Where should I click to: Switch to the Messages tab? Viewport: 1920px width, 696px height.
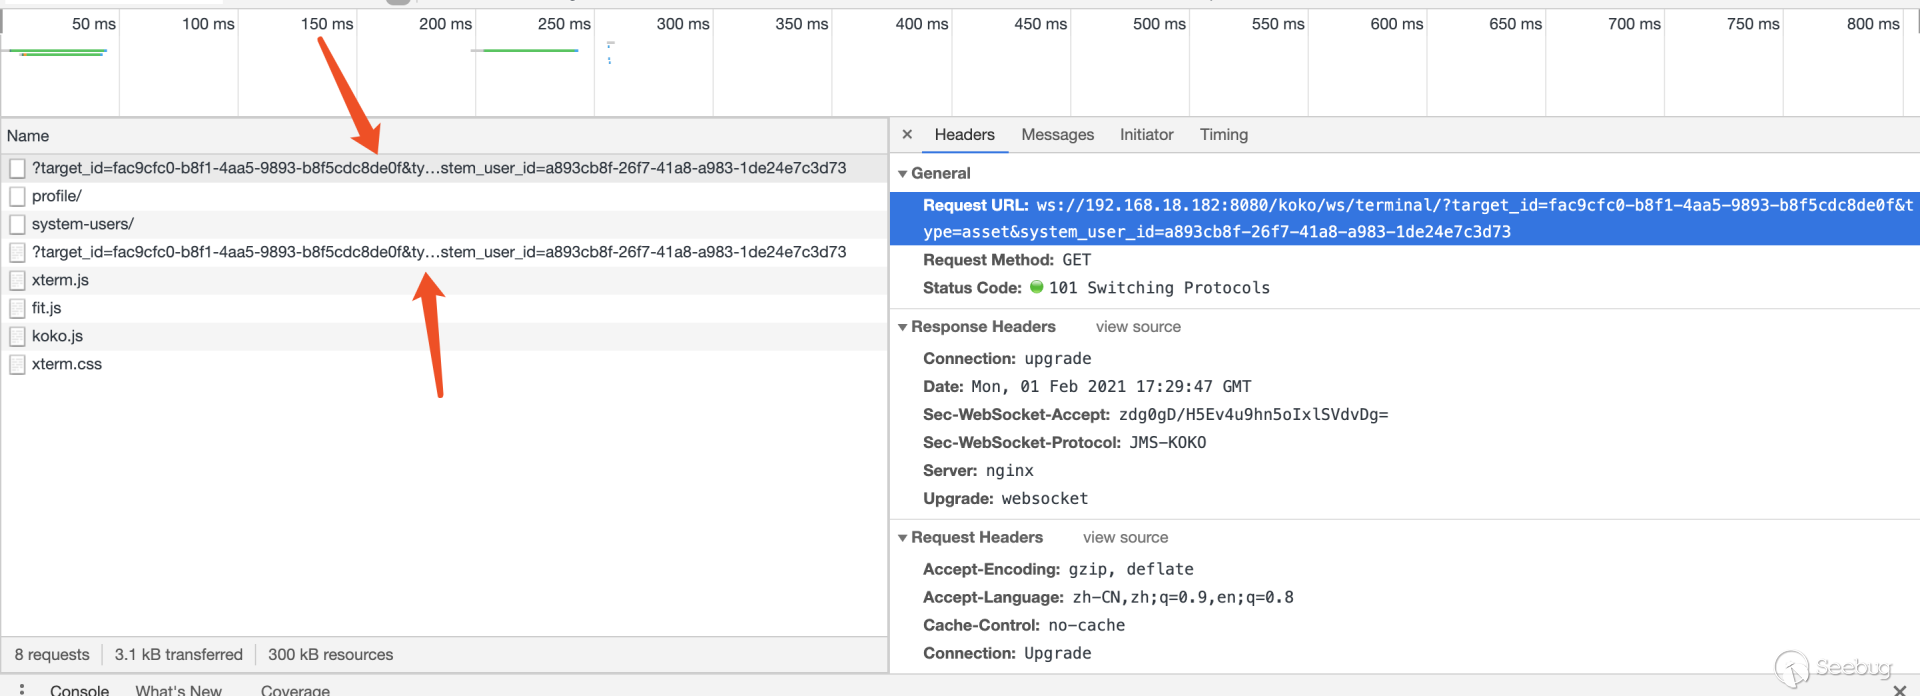point(1057,134)
